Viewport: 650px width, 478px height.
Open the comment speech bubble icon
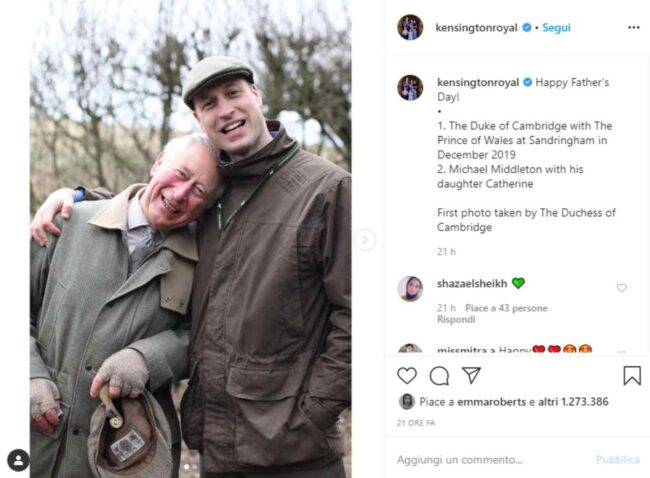pyautogui.click(x=439, y=376)
